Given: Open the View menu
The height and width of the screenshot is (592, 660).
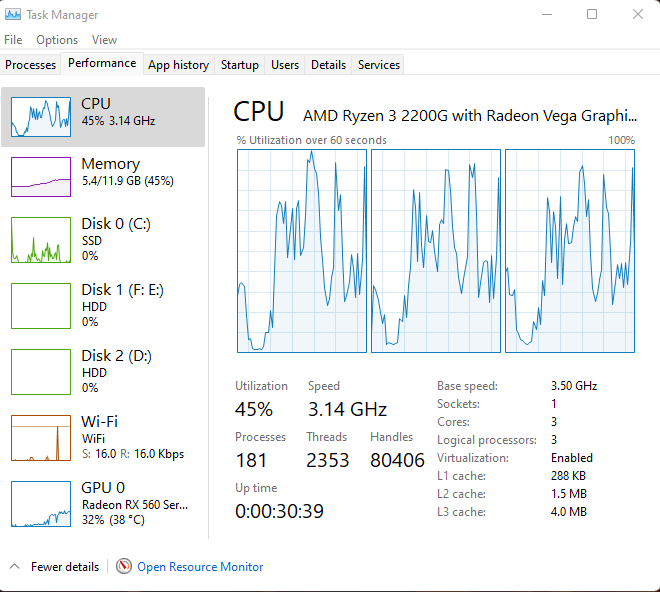Looking at the screenshot, I should [x=104, y=40].
